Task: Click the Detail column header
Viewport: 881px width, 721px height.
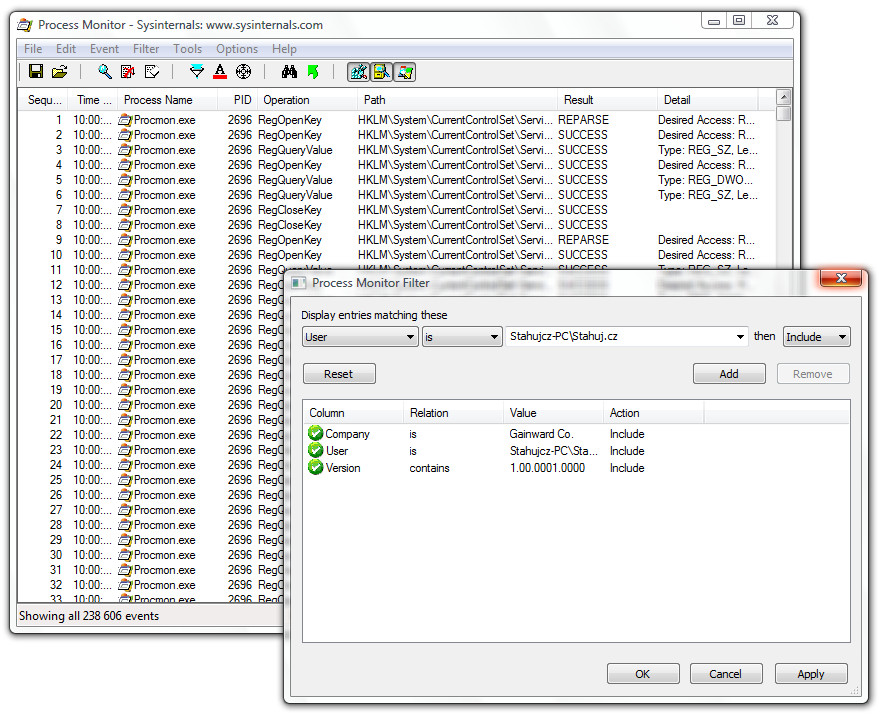Action: (708, 100)
